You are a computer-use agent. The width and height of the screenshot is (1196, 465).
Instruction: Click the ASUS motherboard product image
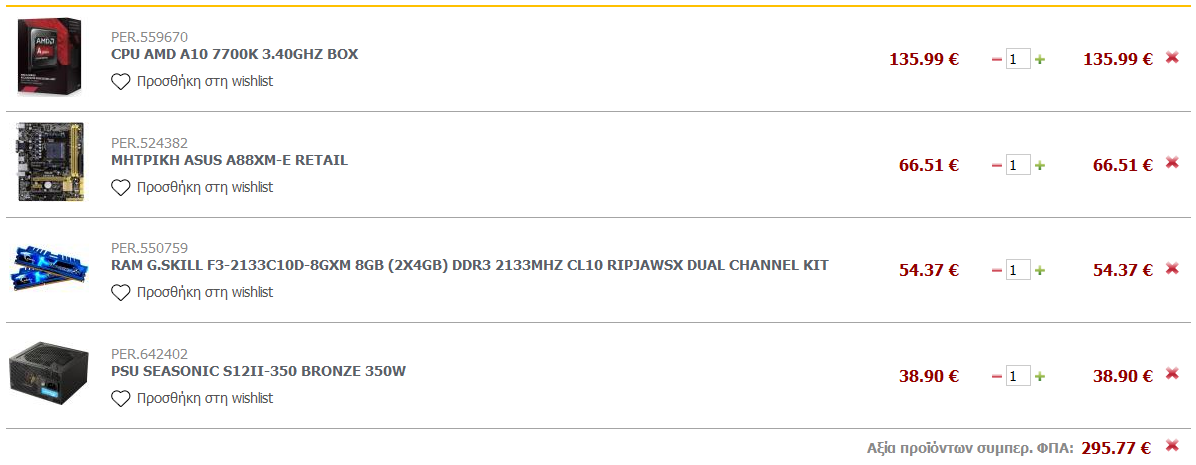click(x=50, y=162)
